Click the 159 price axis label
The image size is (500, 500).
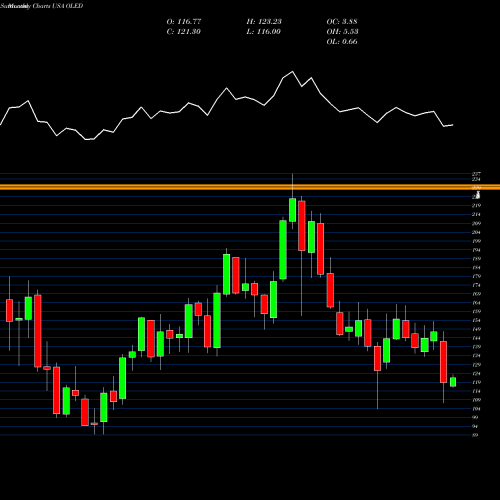point(476,312)
